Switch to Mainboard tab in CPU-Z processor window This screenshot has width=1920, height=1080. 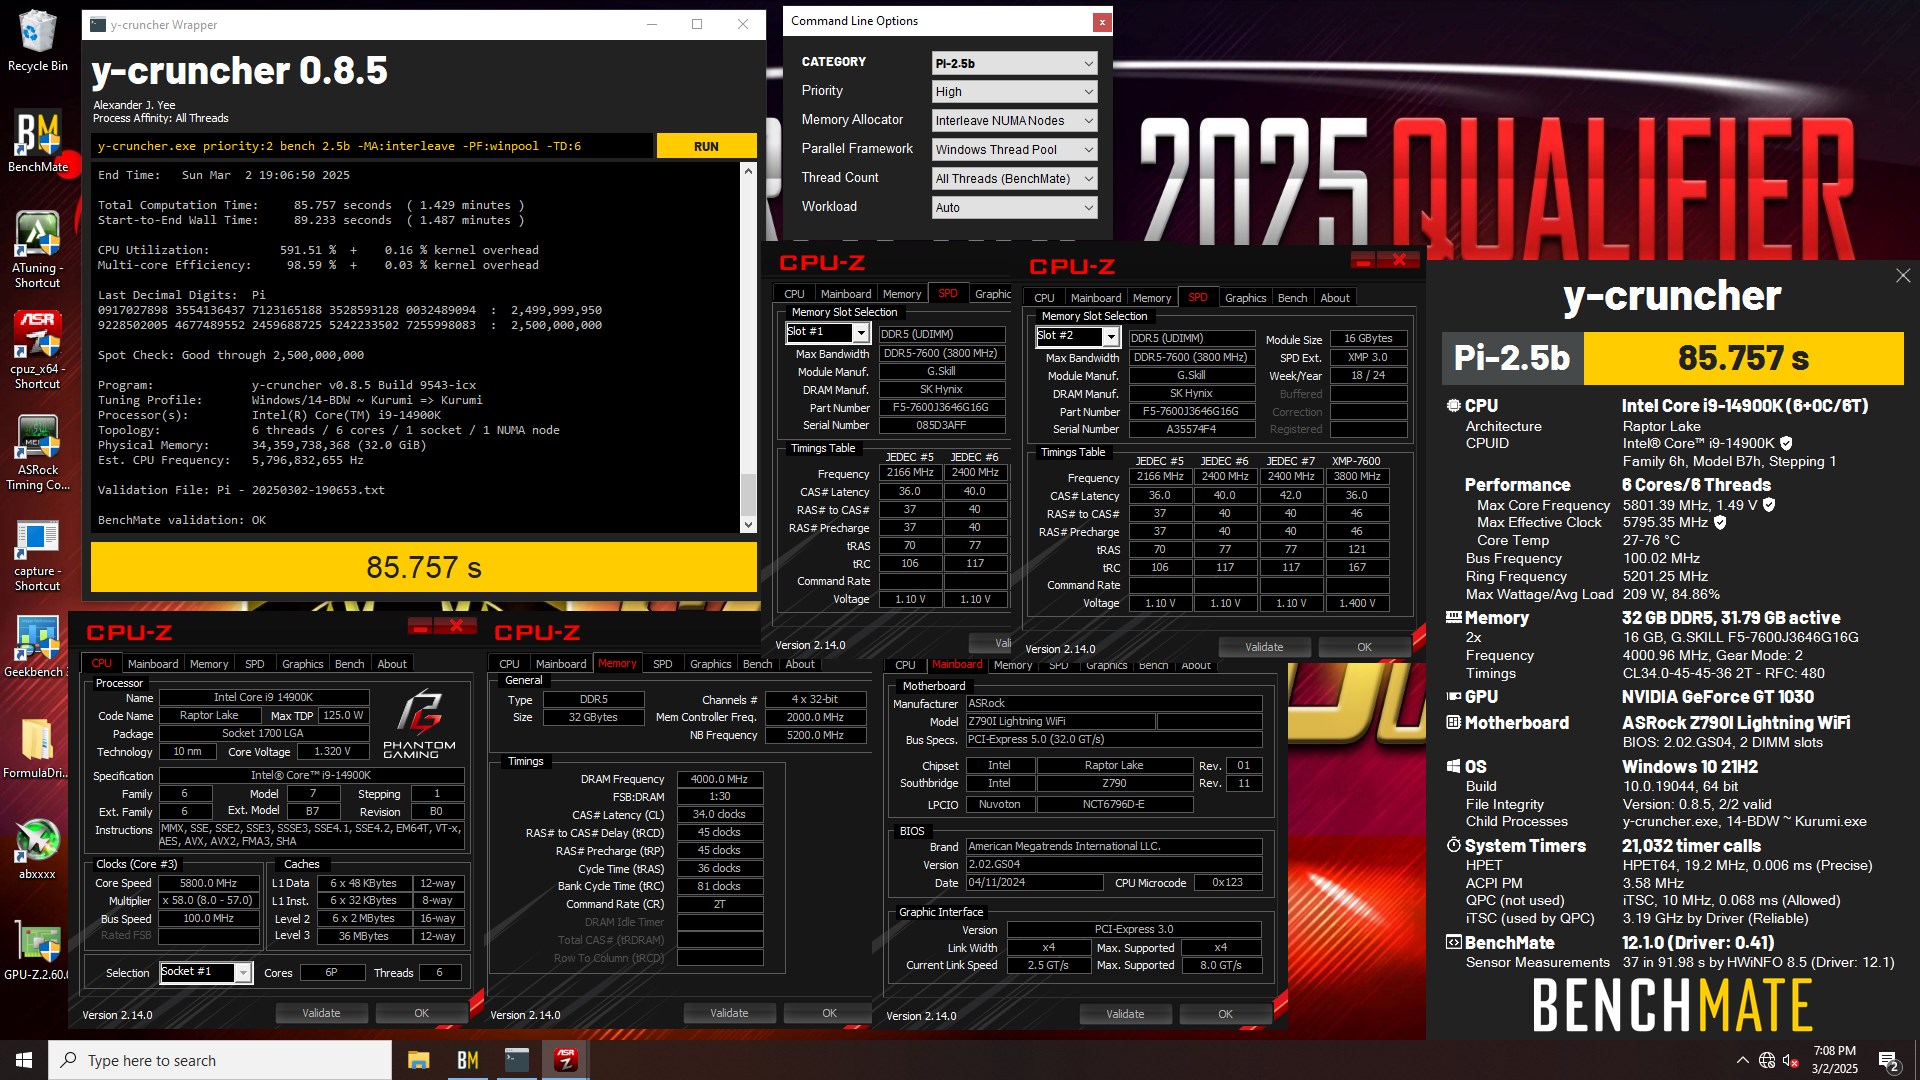(x=153, y=664)
